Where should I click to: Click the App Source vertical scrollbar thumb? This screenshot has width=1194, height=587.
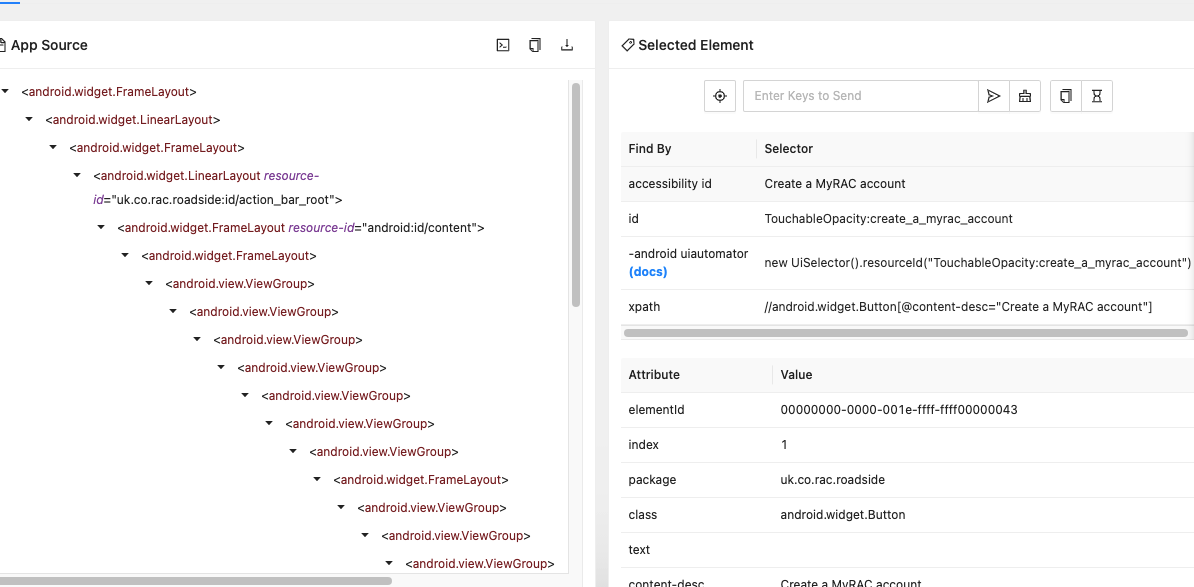click(x=576, y=195)
